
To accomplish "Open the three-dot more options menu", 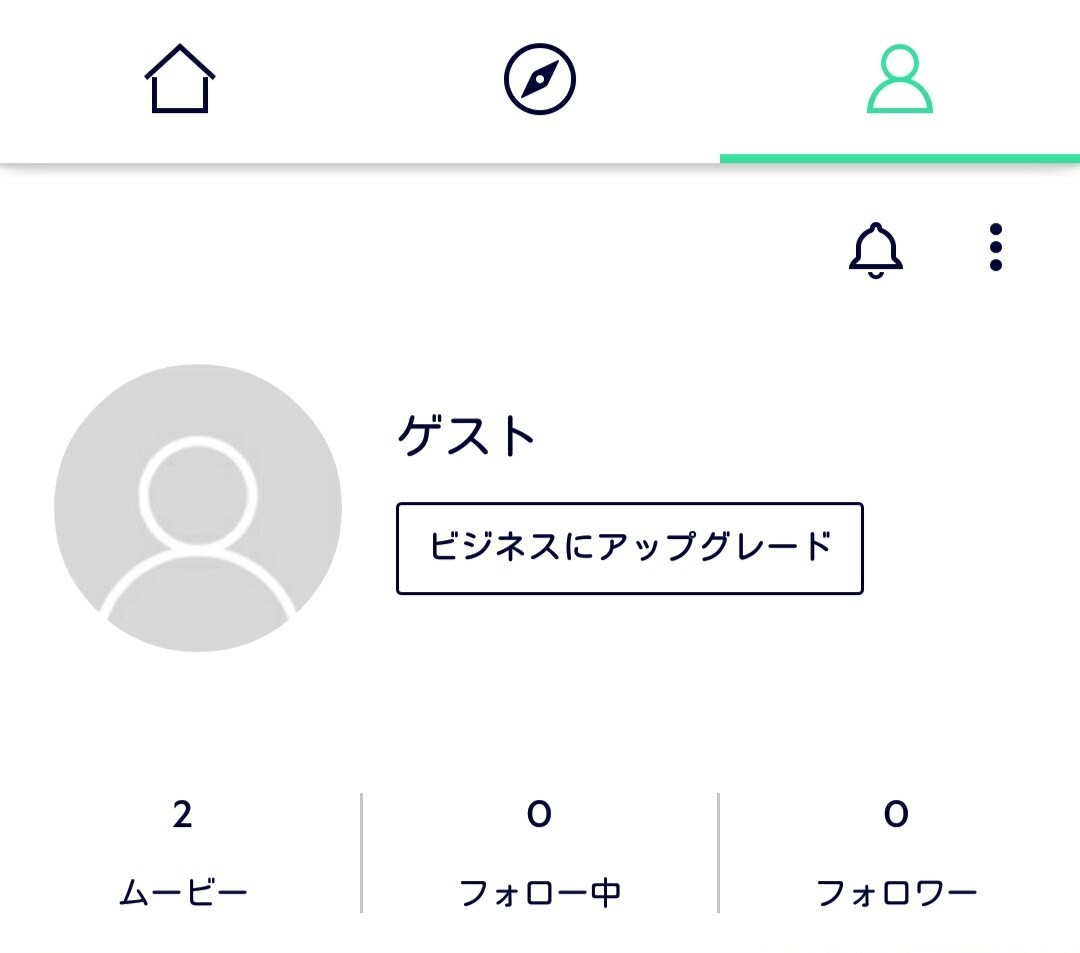I will click(995, 247).
